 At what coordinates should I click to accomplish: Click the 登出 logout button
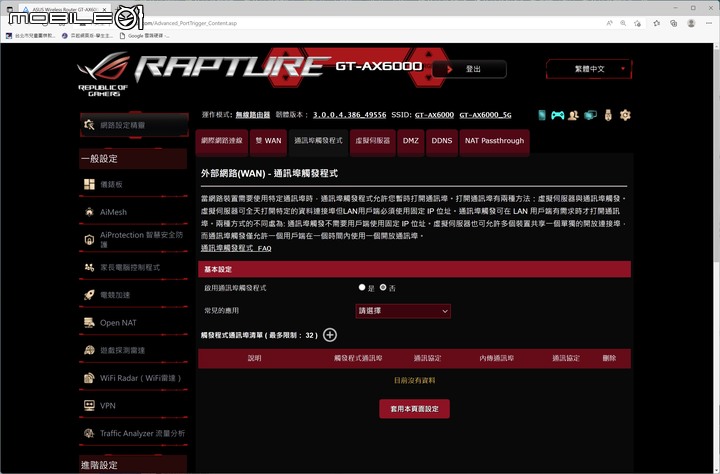469,69
